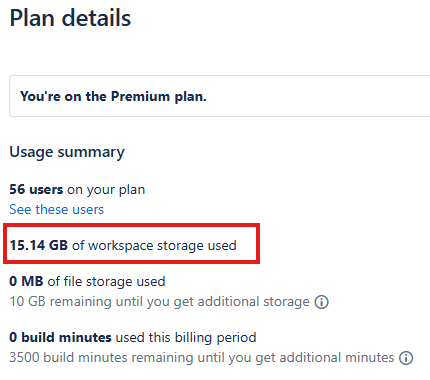Click the bold 15.14 GB value

coord(39,245)
